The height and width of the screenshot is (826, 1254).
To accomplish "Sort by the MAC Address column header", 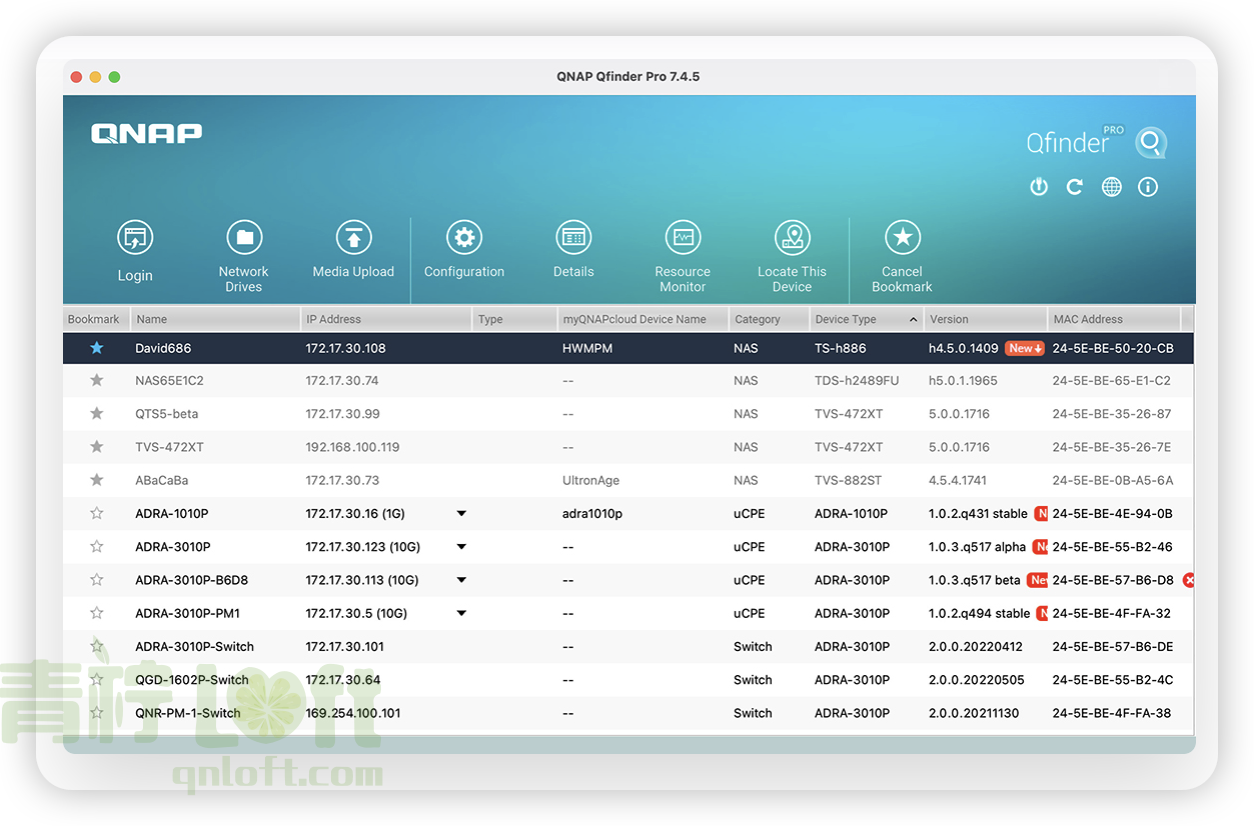I will 1113,320.
